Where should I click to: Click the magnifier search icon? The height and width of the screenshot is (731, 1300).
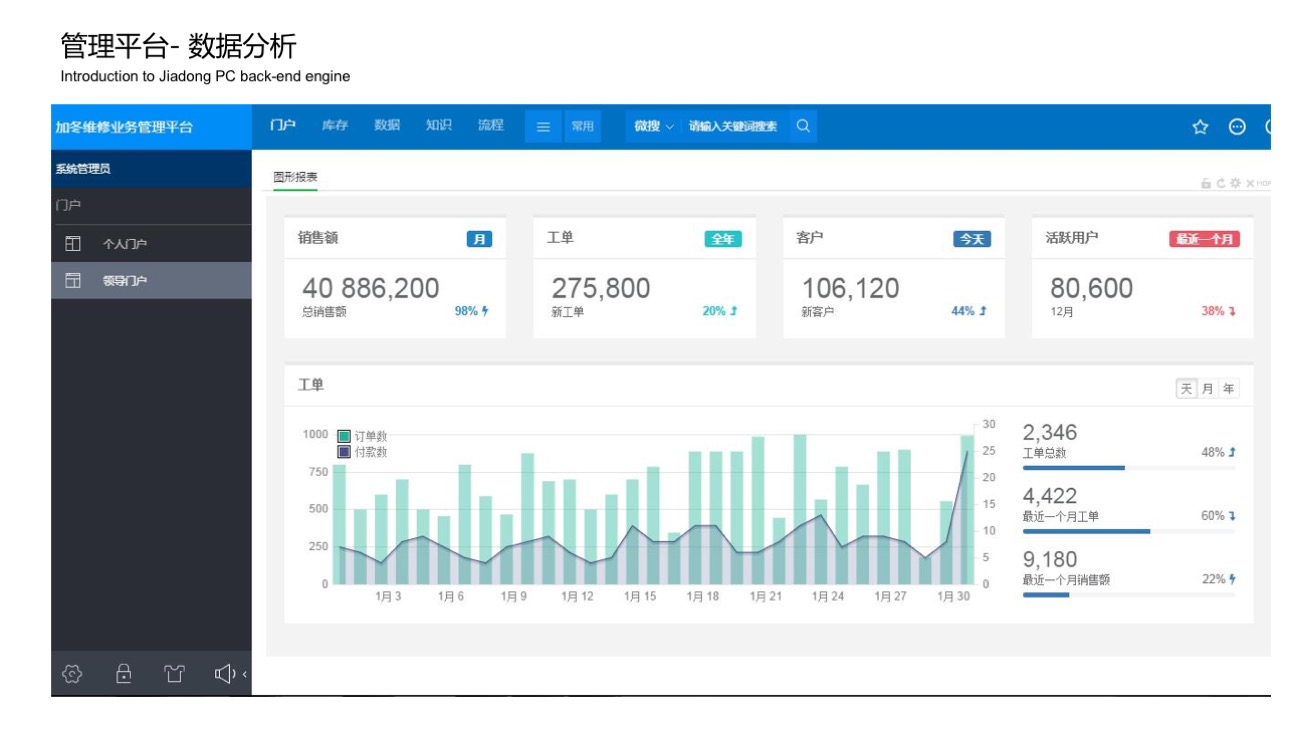click(x=802, y=126)
